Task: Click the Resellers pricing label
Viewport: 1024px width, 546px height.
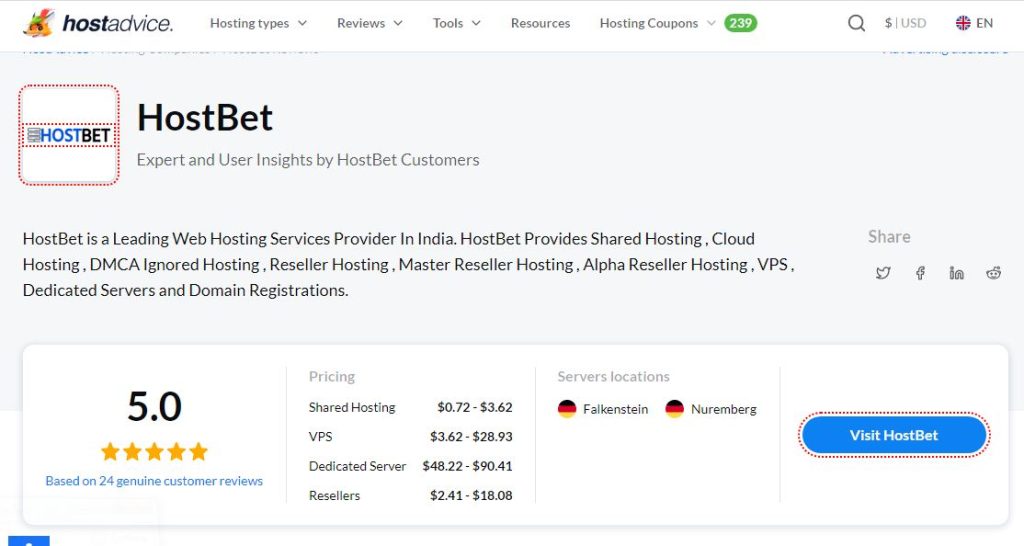Action: tap(334, 495)
